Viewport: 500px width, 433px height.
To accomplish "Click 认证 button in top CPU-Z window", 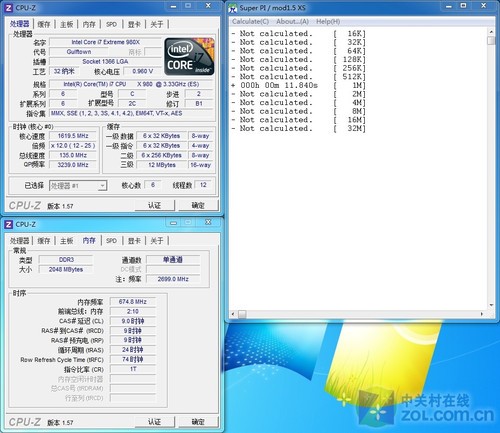I will [x=154, y=206].
